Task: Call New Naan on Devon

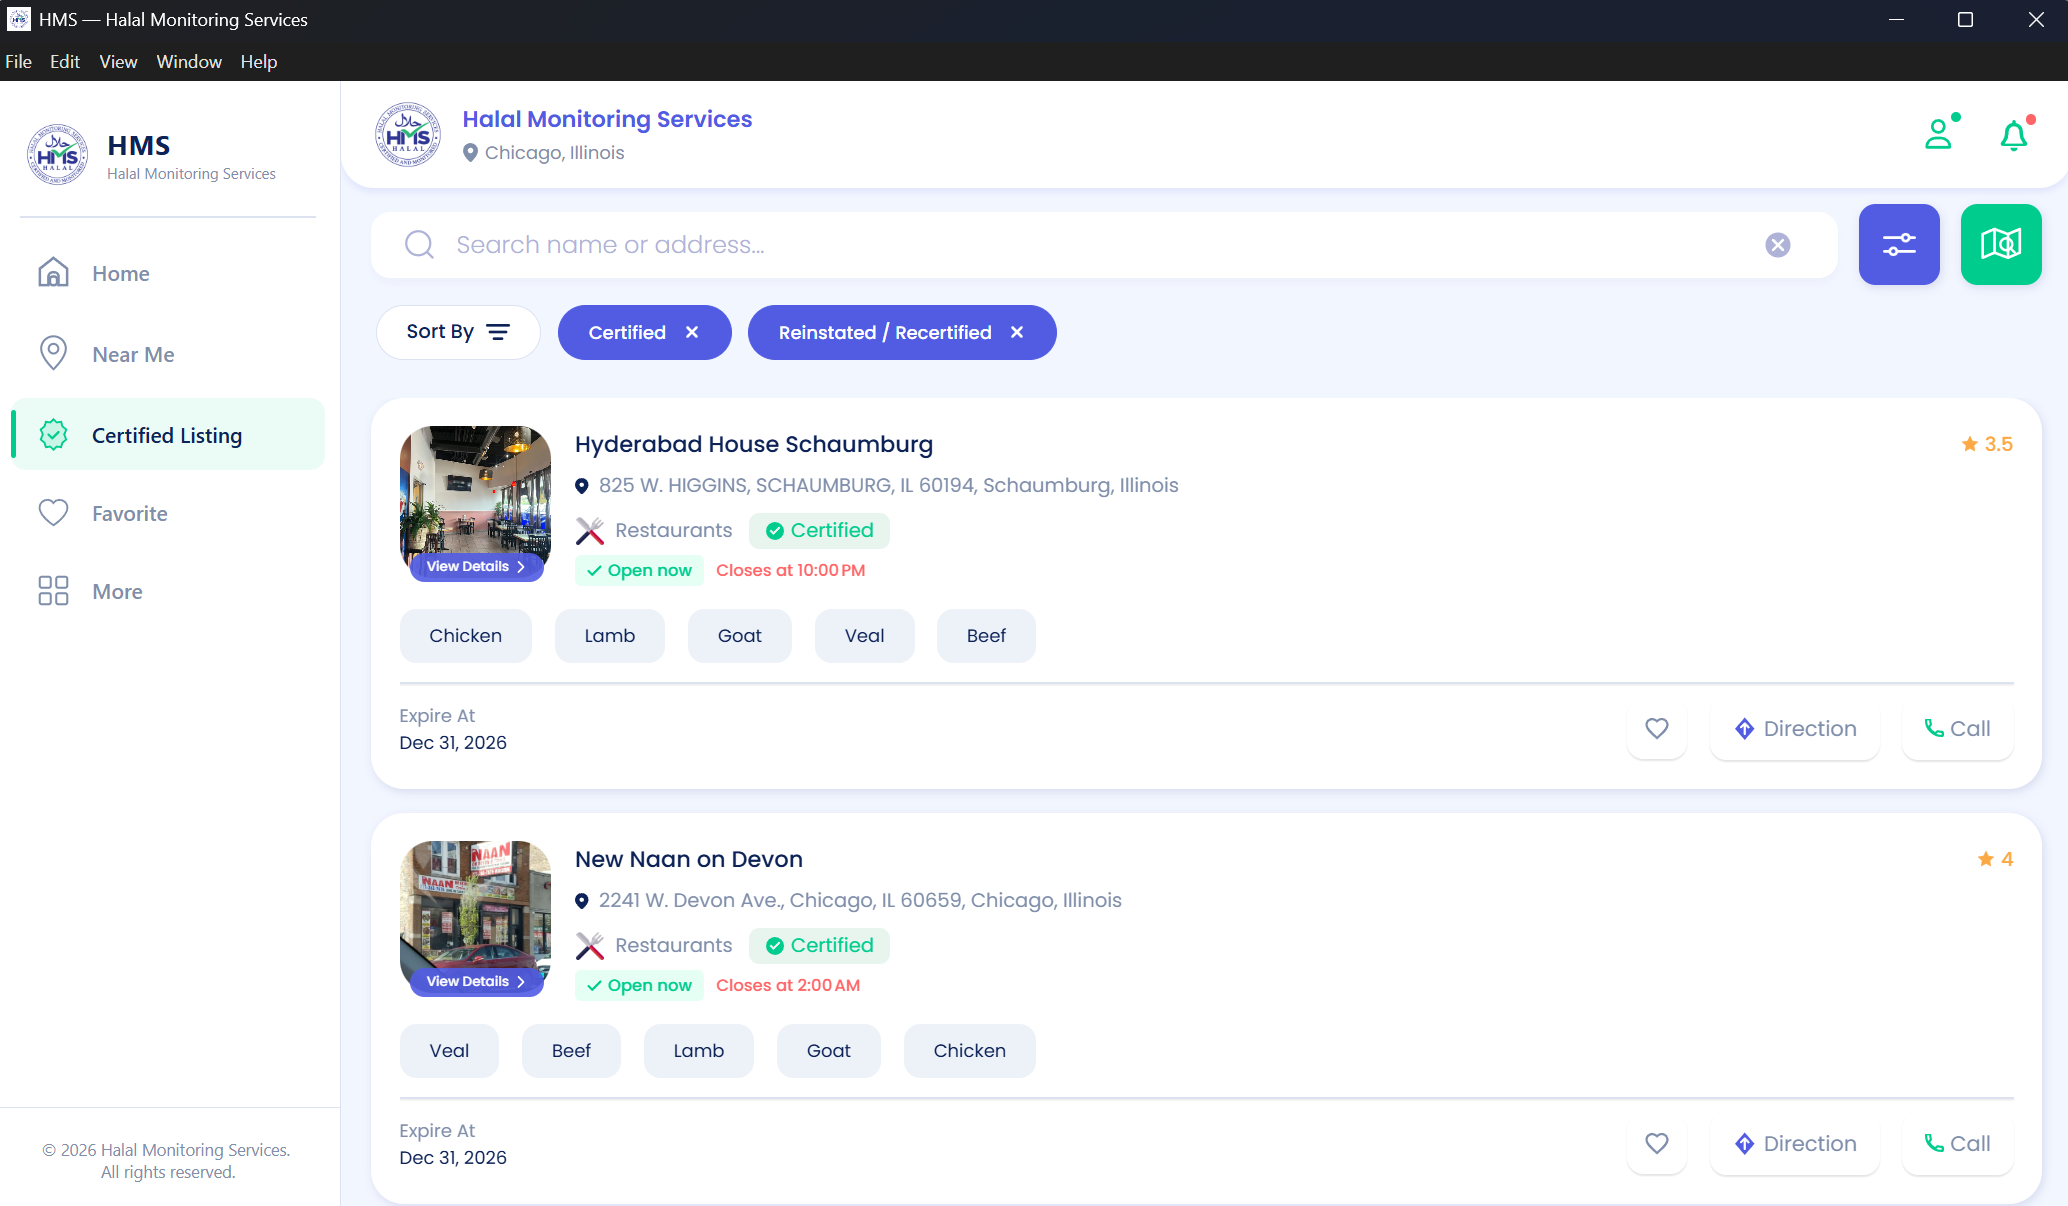Action: (1957, 1144)
